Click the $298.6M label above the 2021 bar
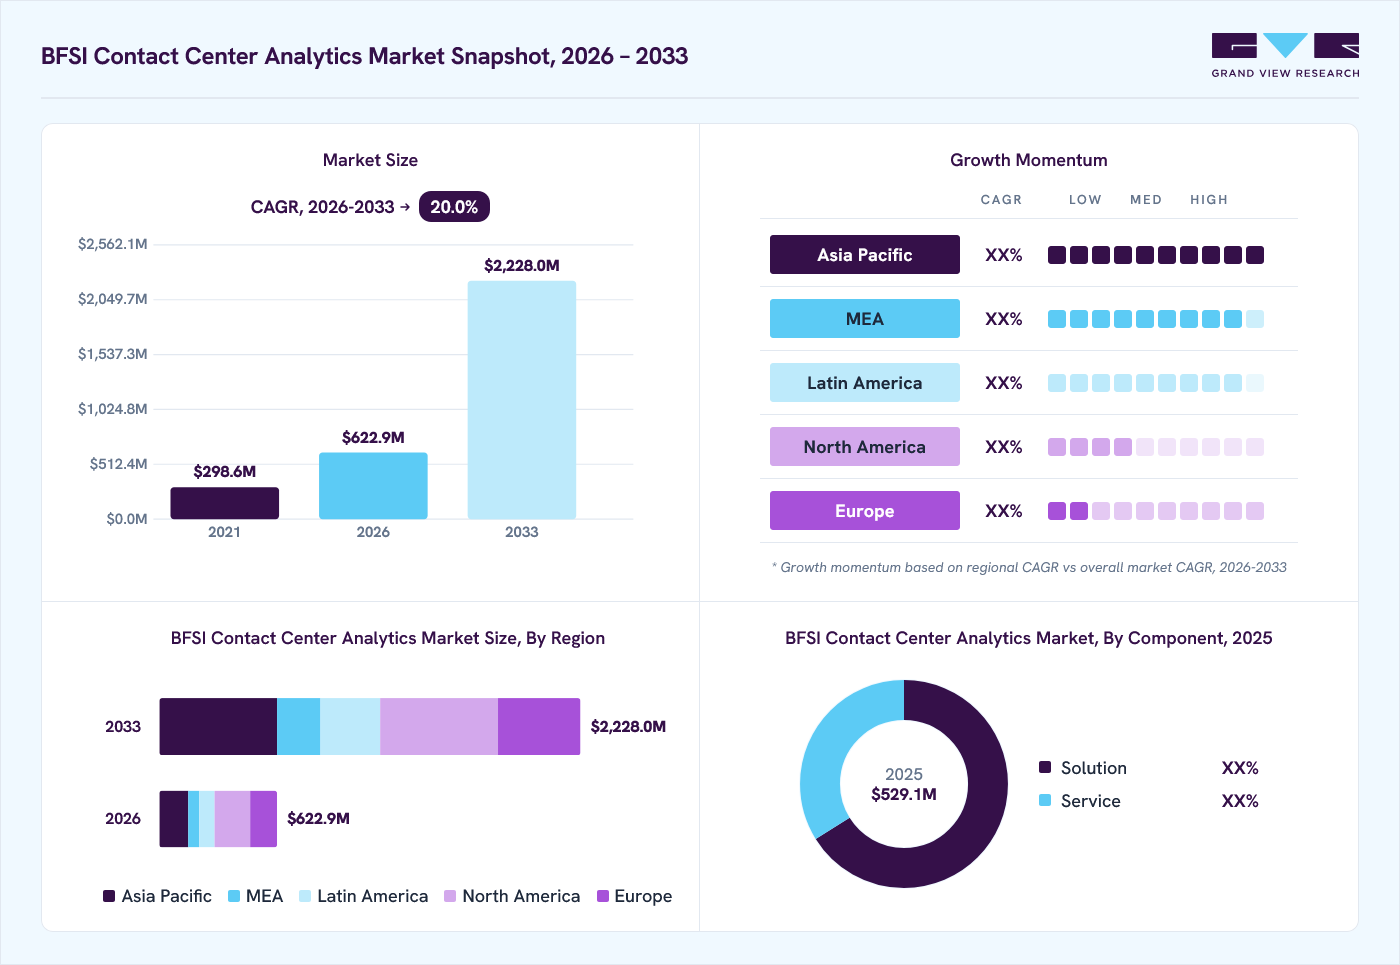This screenshot has height=965, width=1400. point(225,471)
